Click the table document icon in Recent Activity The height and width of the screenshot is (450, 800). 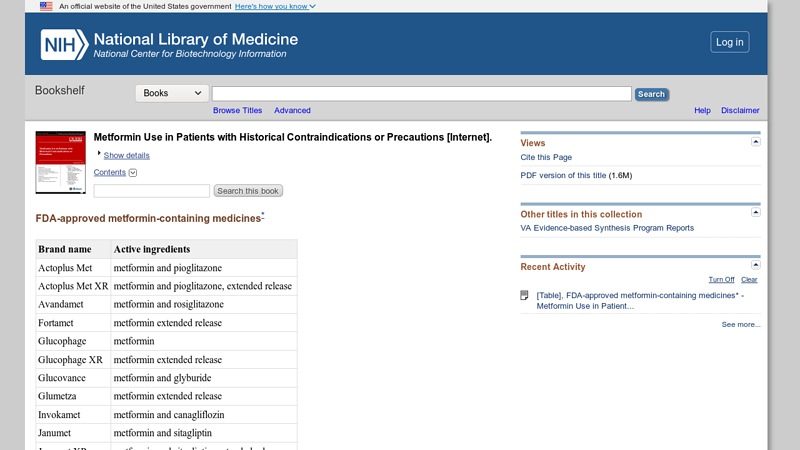(524, 295)
